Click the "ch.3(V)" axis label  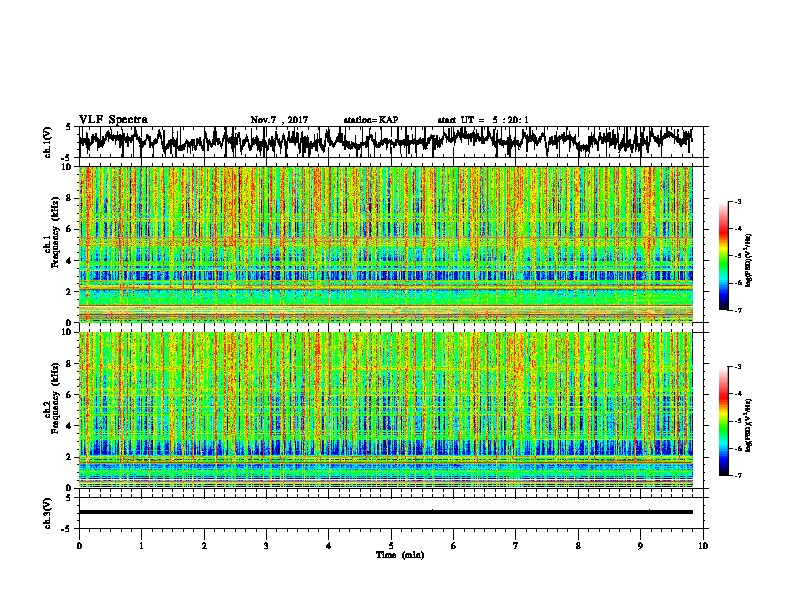click(48, 513)
